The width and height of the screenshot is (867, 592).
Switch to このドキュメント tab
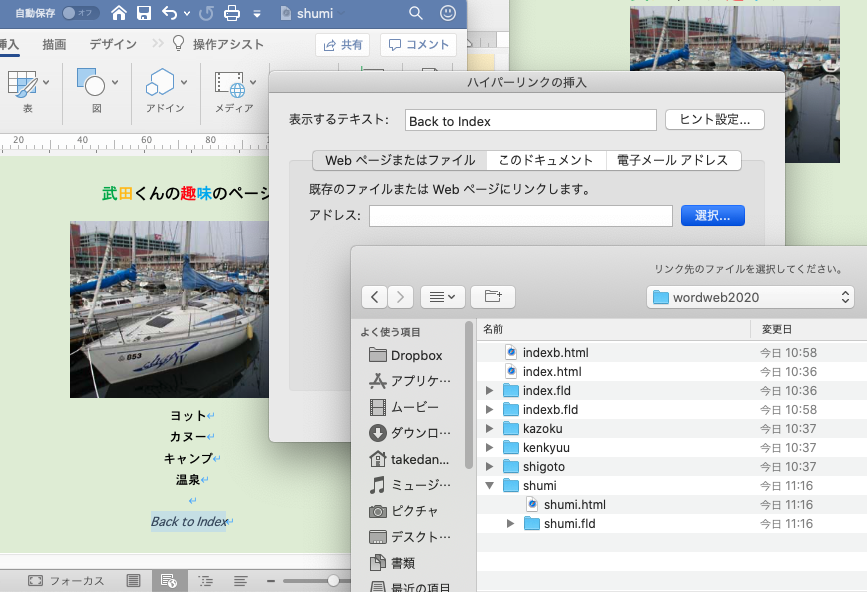point(545,160)
